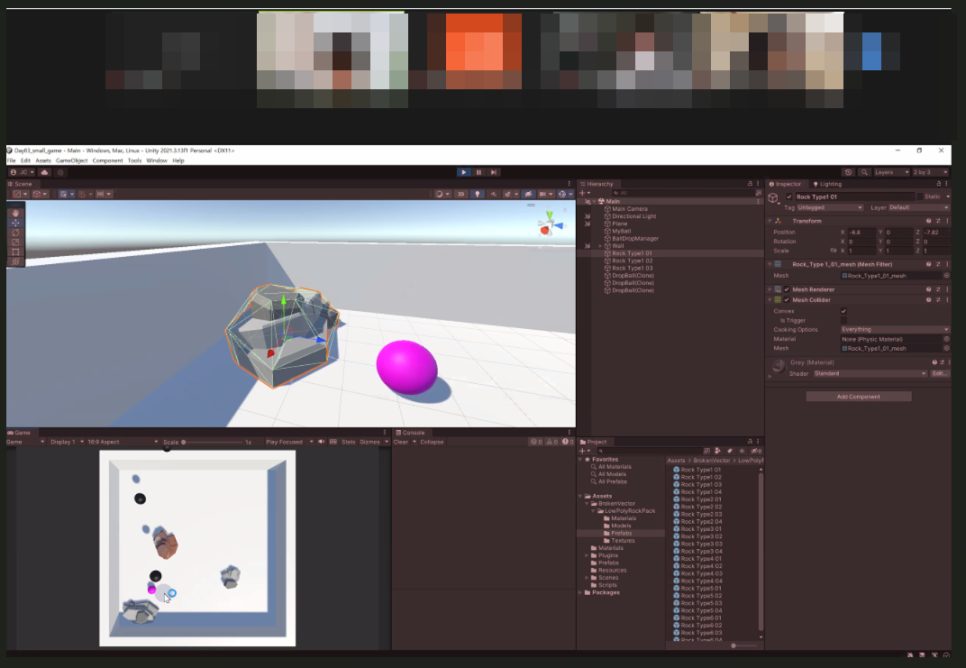Screen dimensions: 966x668
Task: Open the Layers dropdown in top toolbar
Action: [x=891, y=173]
